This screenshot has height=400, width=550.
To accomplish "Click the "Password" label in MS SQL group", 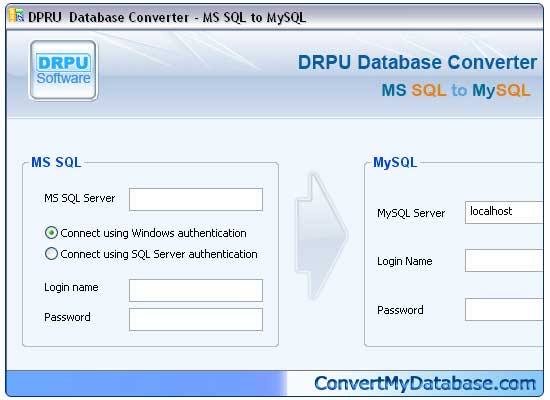I will [x=67, y=317].
